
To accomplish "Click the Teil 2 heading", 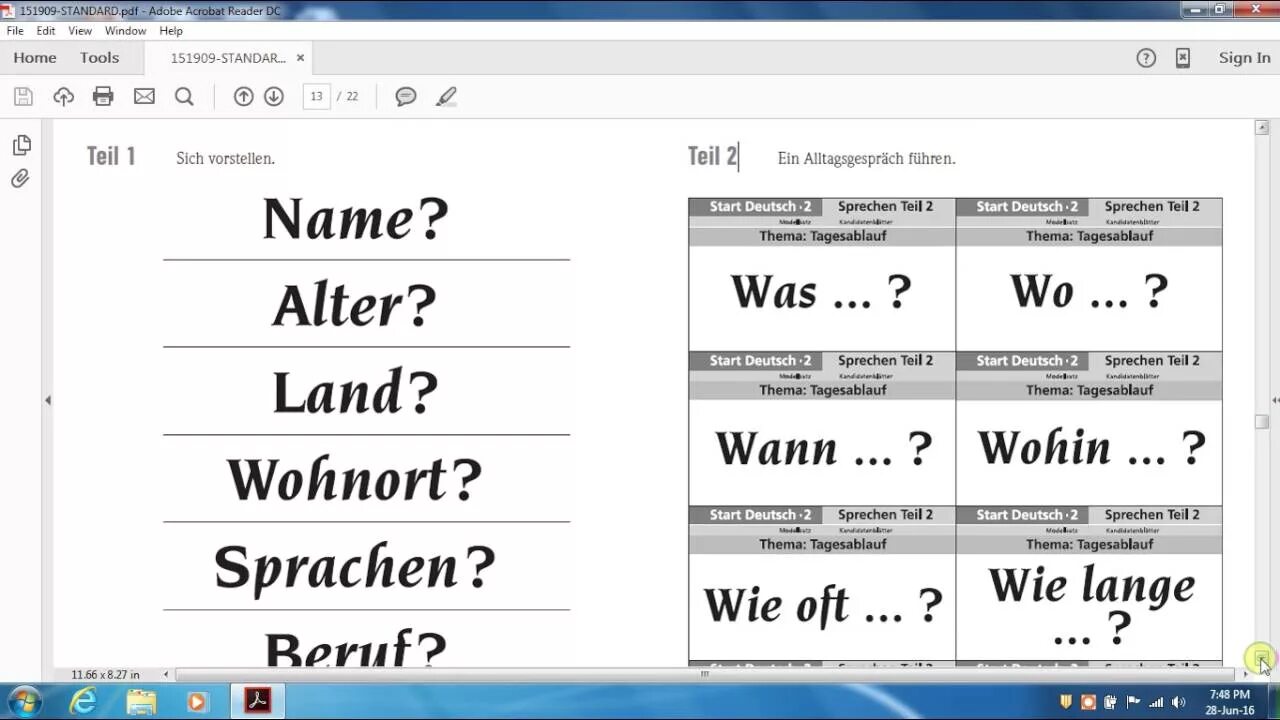I will pos(712,156).
